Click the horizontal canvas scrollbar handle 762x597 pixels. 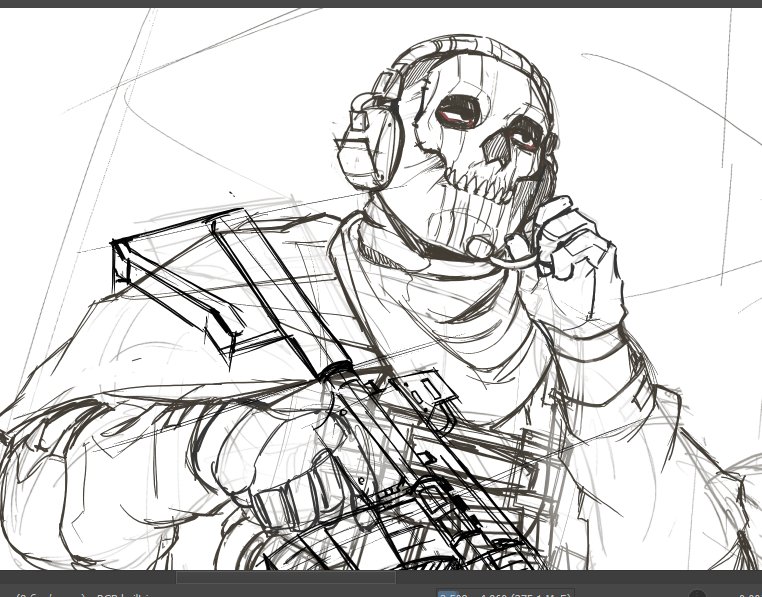tap(286, 577)
